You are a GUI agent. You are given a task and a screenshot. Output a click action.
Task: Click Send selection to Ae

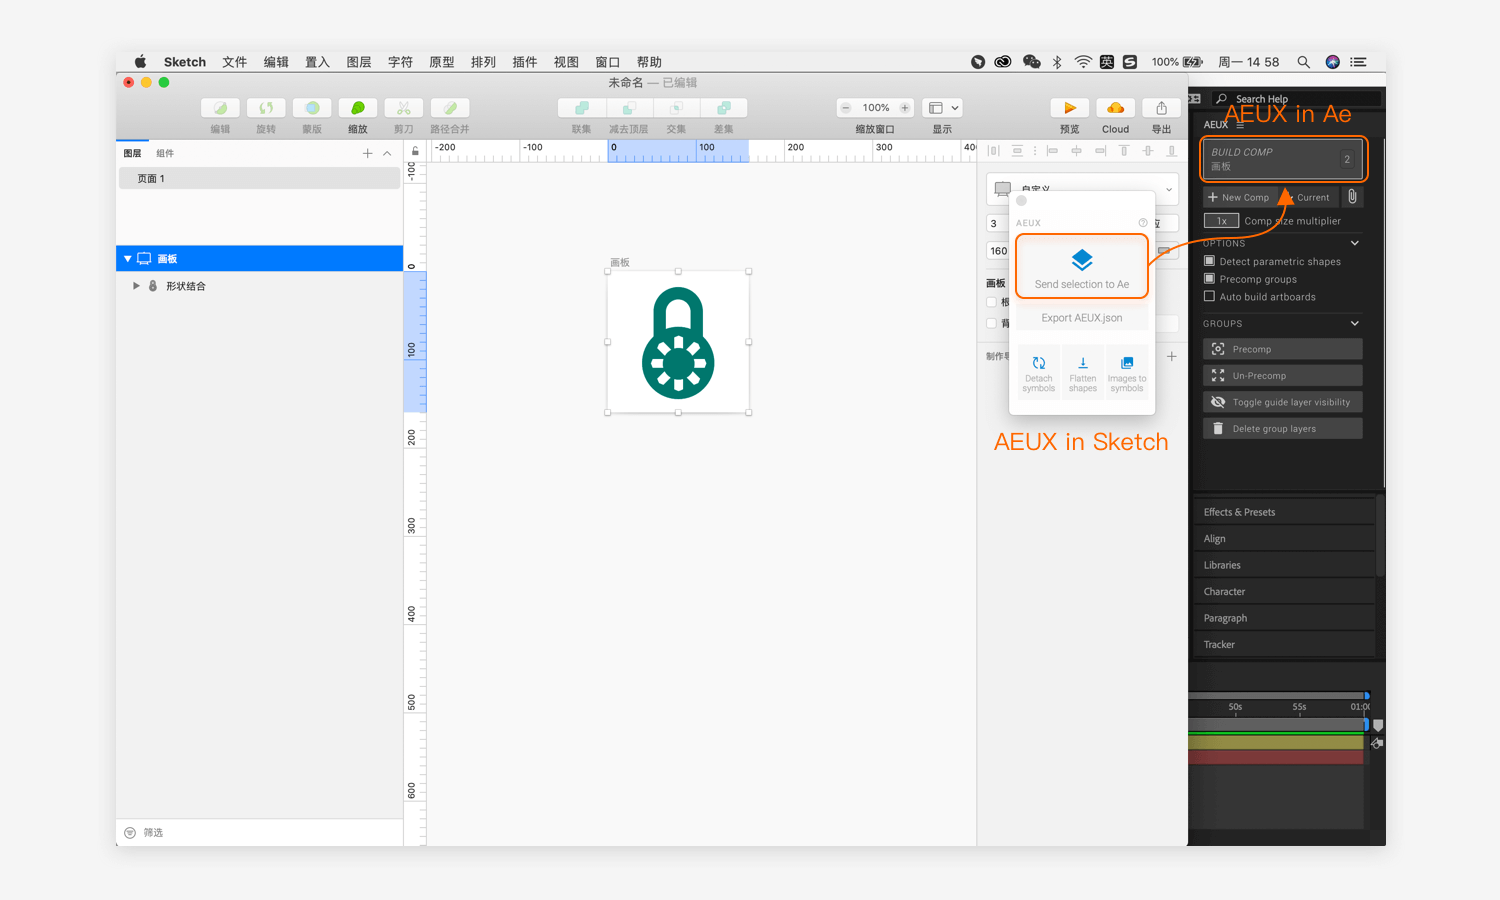(x=1082, y=266)
